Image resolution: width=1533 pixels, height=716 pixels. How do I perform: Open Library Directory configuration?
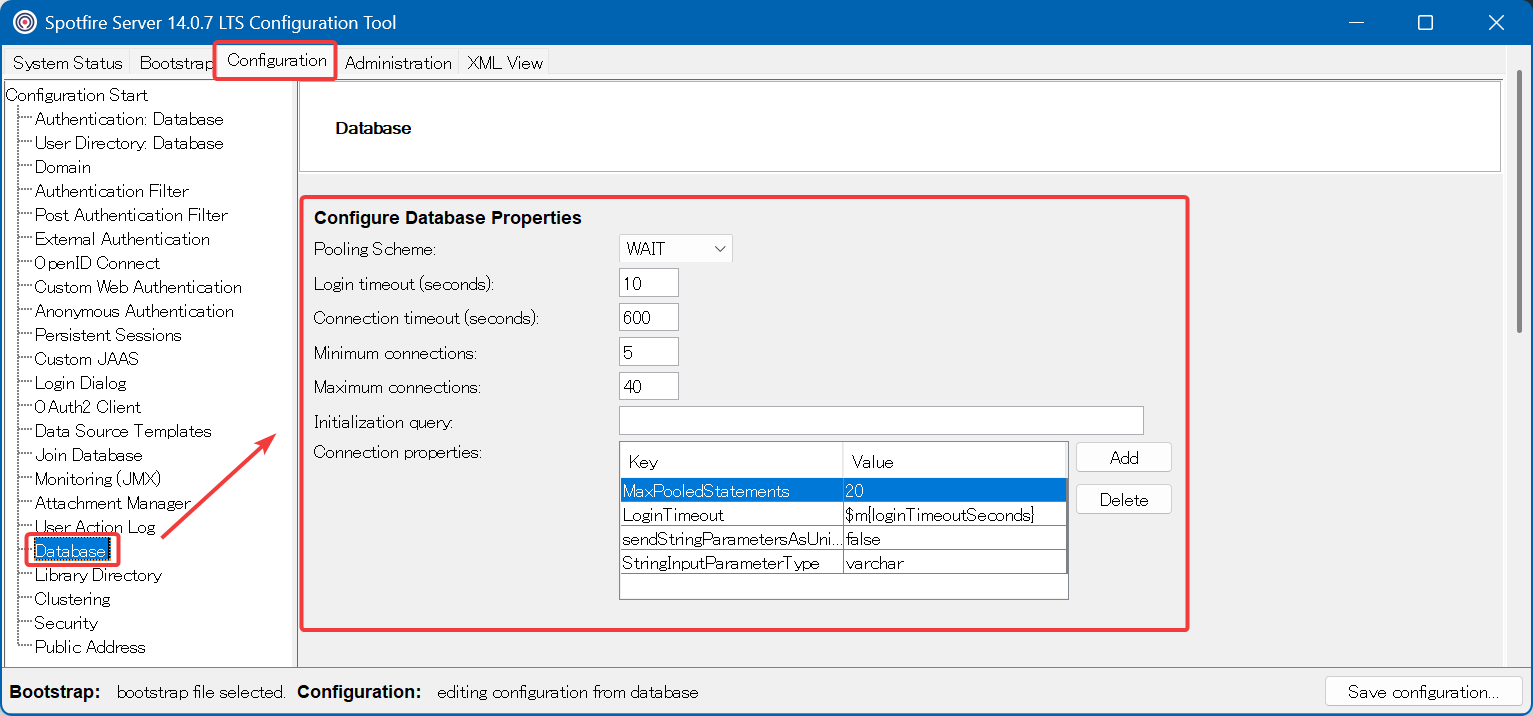(98, 575)
